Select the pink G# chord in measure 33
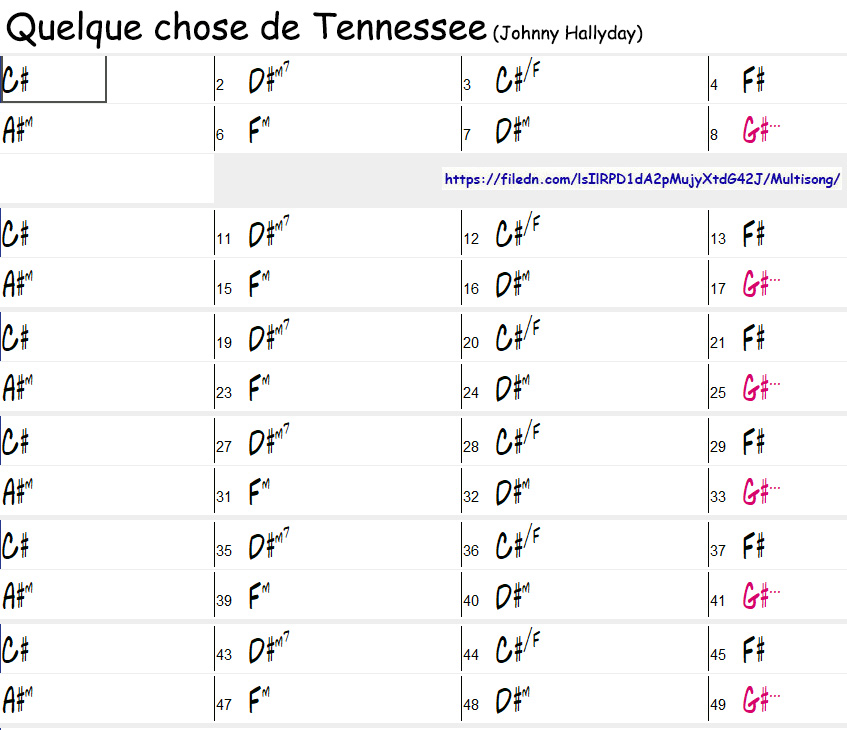The image size is (847, 730). tap(760, 493)
